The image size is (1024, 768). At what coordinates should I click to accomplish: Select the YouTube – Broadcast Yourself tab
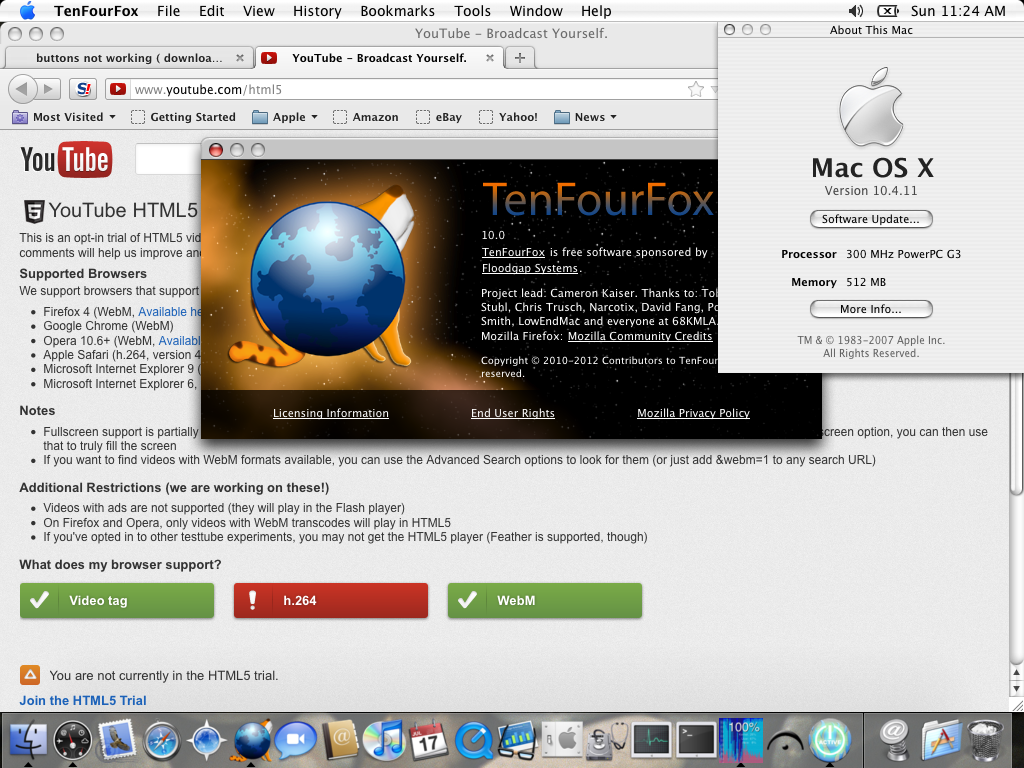coord(379,58)
